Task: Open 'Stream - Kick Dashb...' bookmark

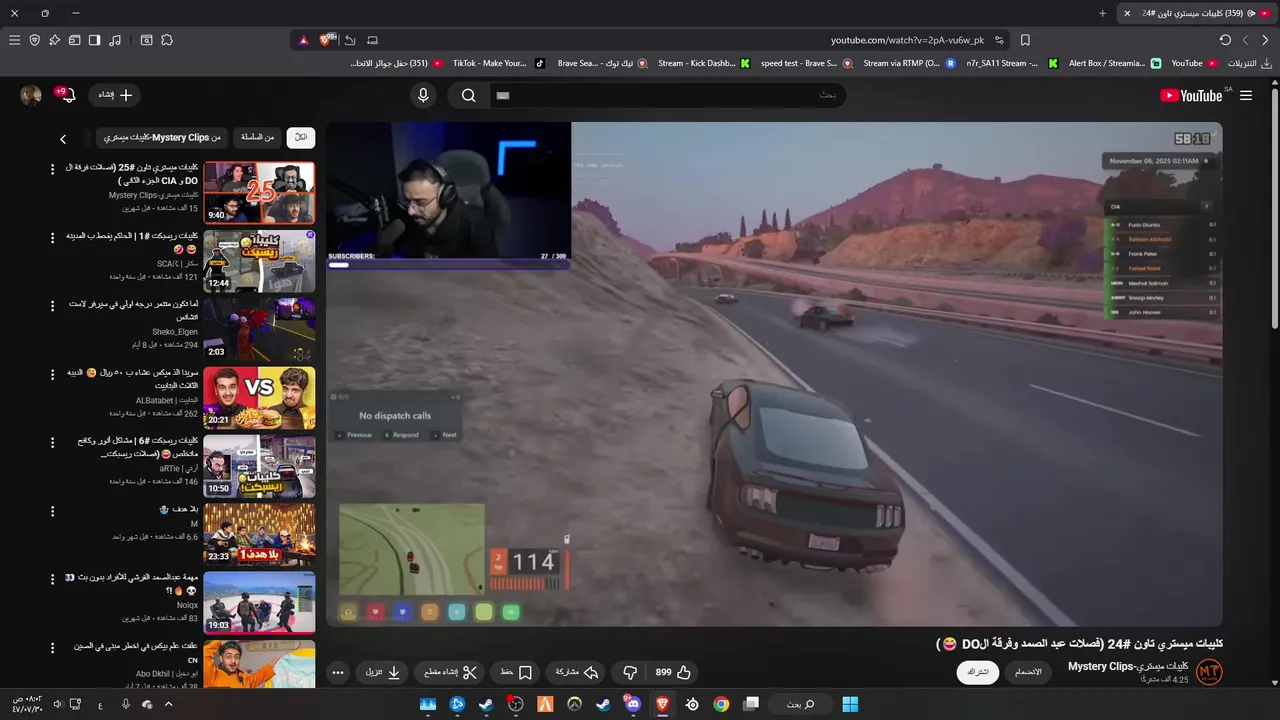Action: click(x=703, y=63)
